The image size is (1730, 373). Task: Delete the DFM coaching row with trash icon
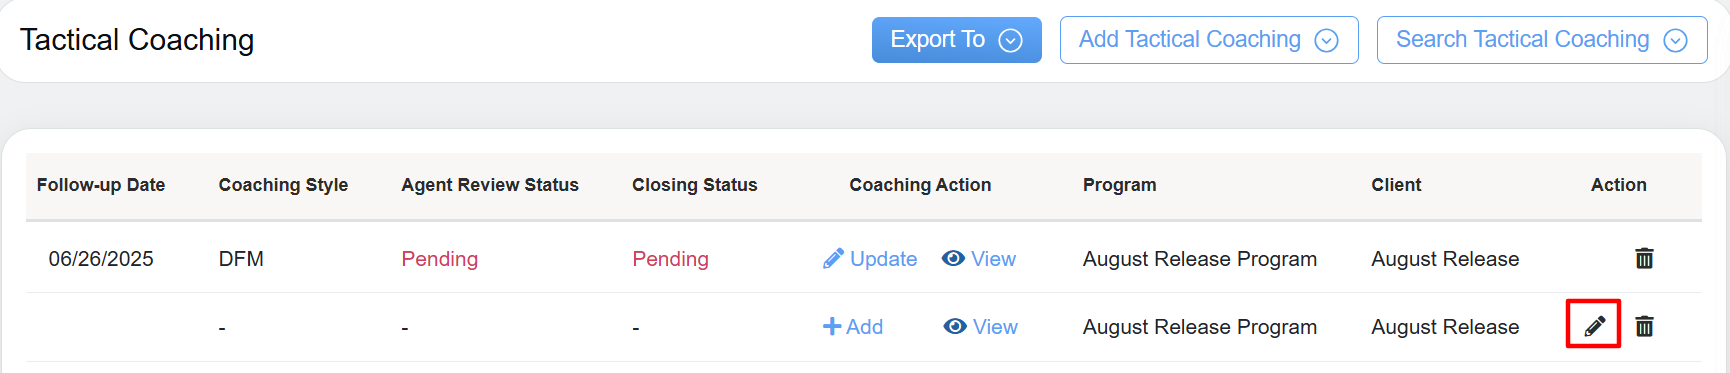click(1644, 259)
